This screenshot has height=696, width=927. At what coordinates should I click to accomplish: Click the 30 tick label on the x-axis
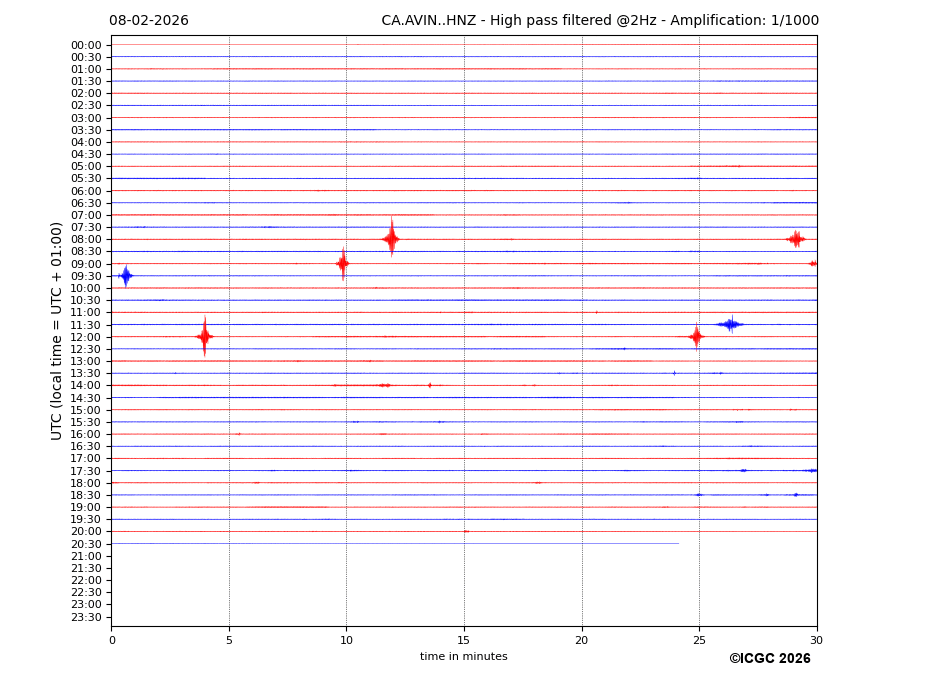[x=816, y=640]
